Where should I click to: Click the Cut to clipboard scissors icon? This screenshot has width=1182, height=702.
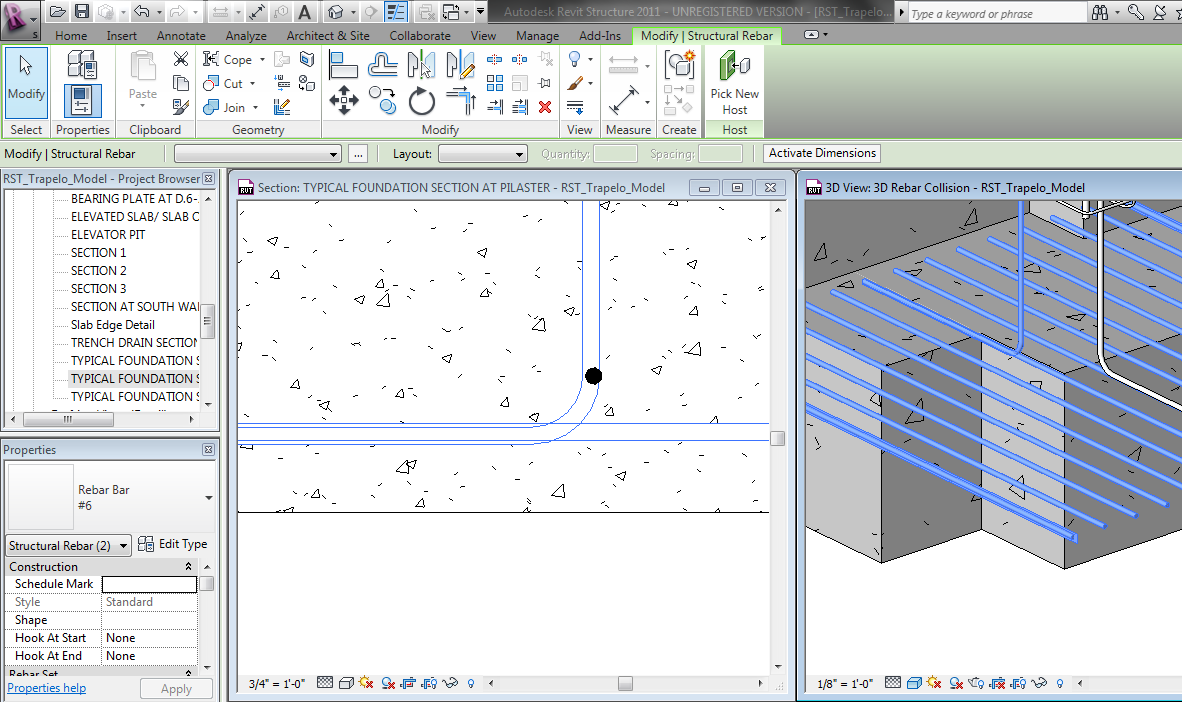[x=180, y=59]
